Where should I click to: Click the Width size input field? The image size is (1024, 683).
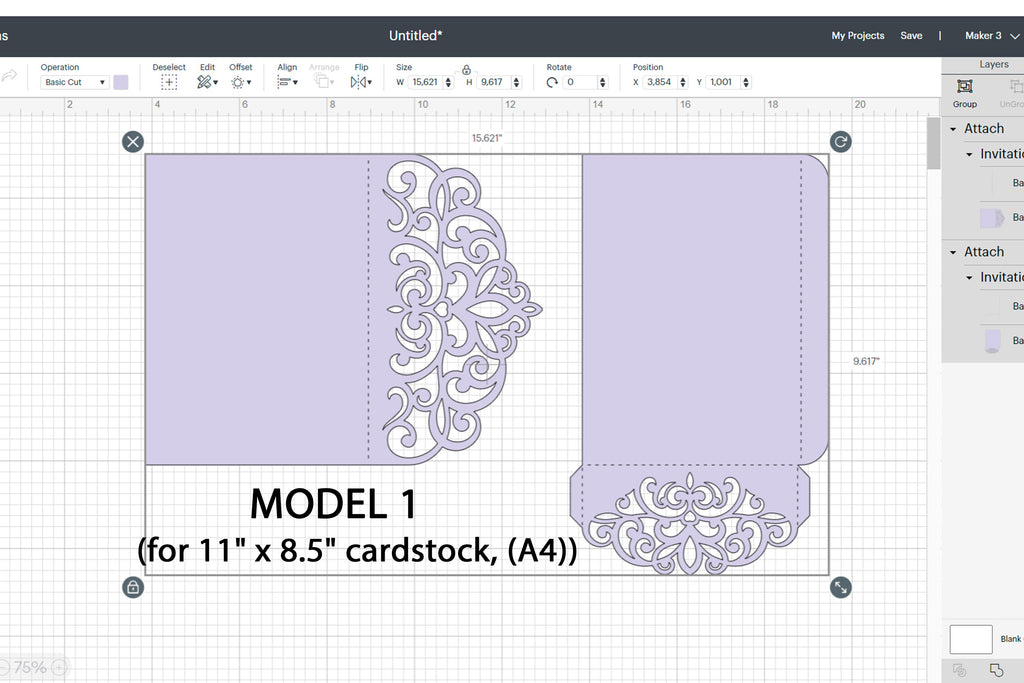426,82
